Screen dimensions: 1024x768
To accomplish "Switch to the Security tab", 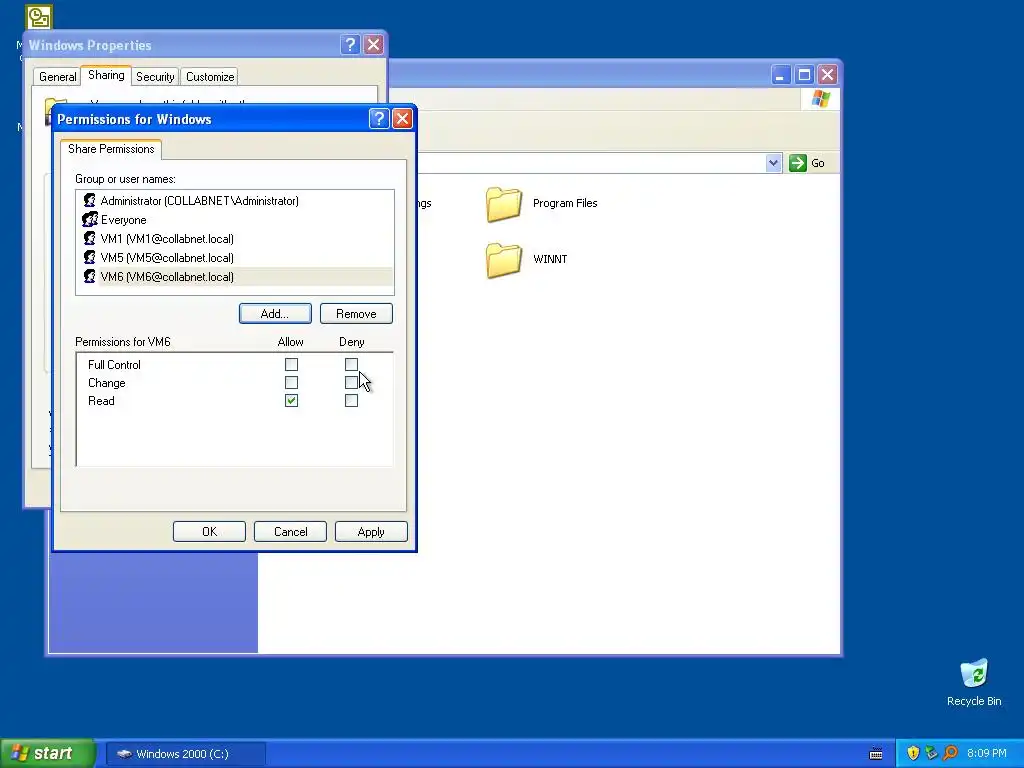I will point(155,77).
